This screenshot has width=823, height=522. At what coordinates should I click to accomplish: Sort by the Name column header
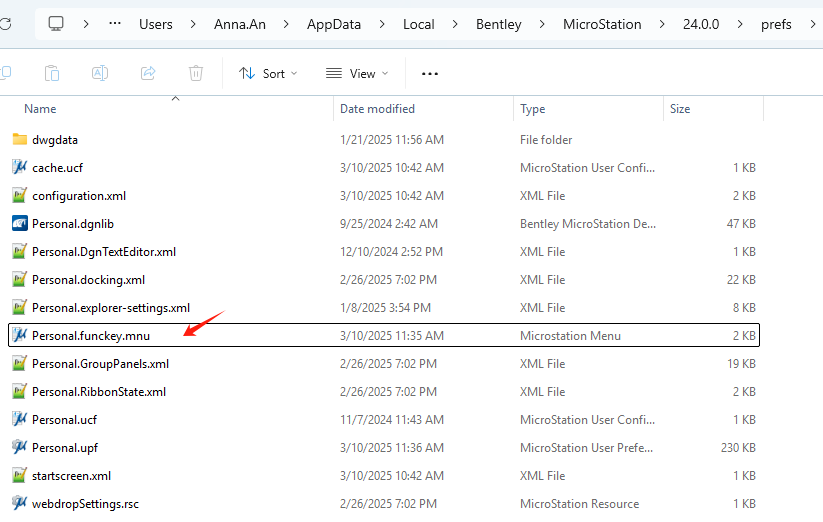coord(40,109)
